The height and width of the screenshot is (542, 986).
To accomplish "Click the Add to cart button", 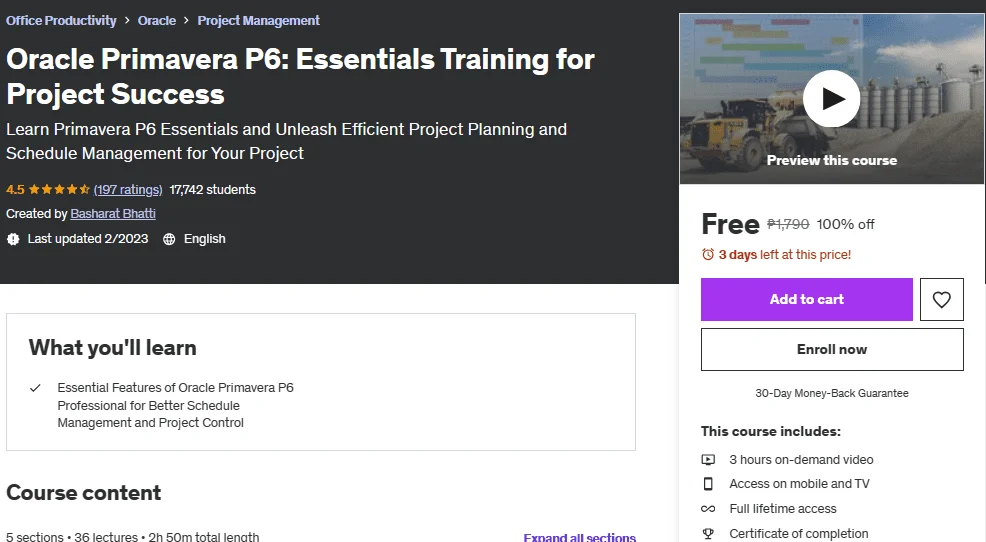I will point(807,299).
